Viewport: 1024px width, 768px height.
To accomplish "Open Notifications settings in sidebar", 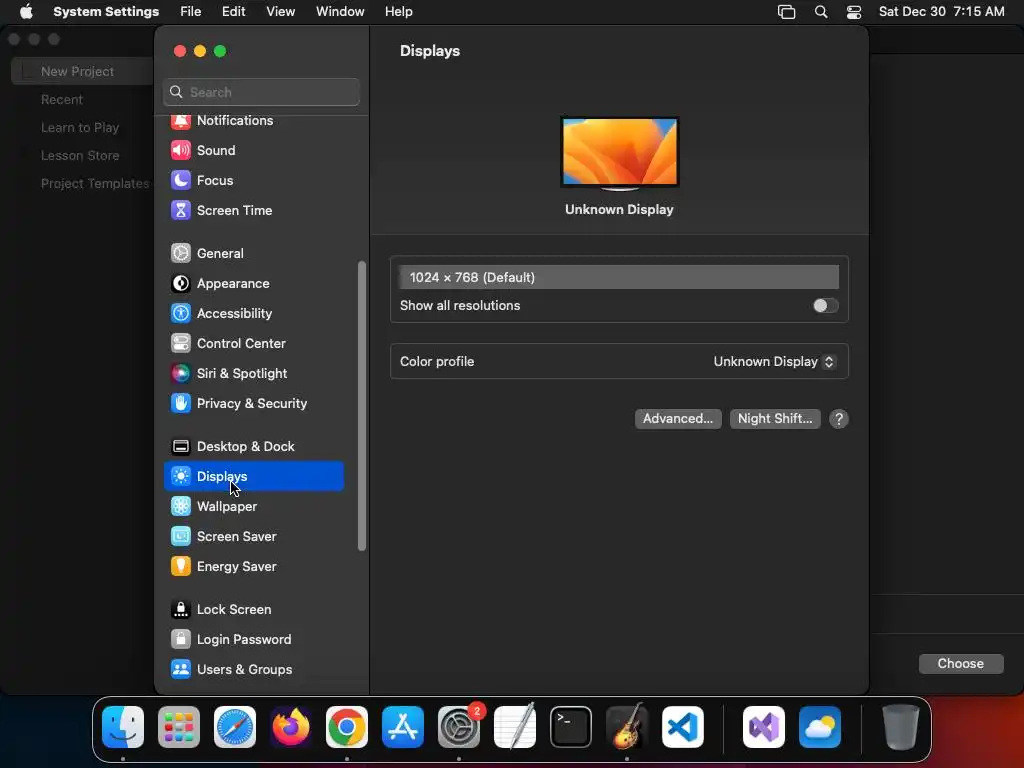I will (x=253, y=121).
